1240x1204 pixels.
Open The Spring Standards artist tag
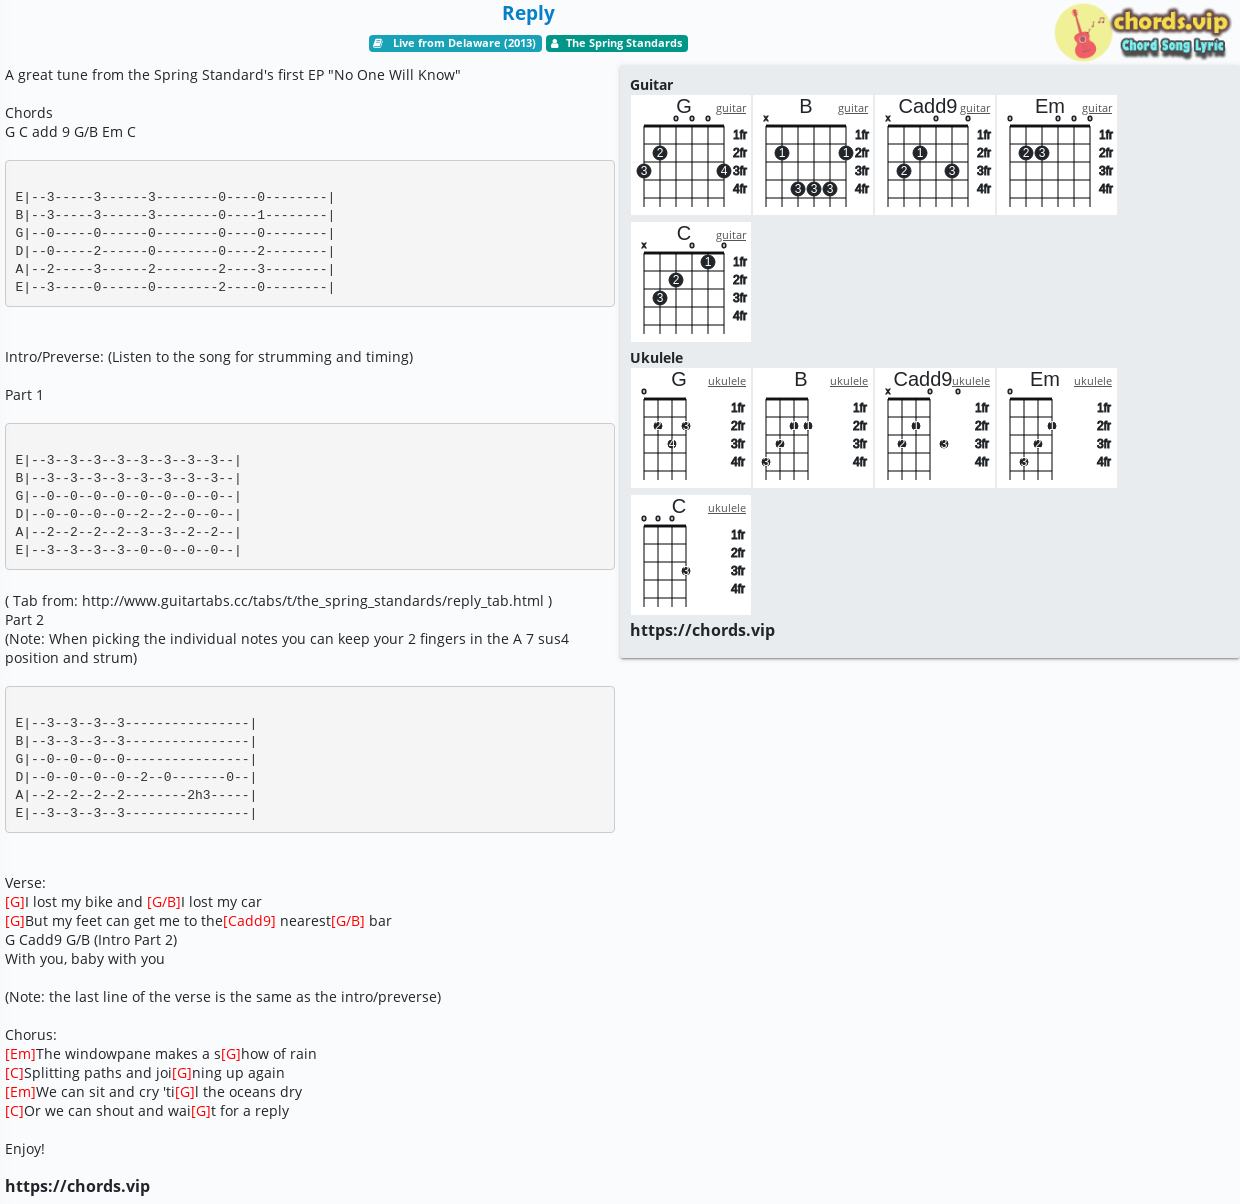click(x=617, y=43)
